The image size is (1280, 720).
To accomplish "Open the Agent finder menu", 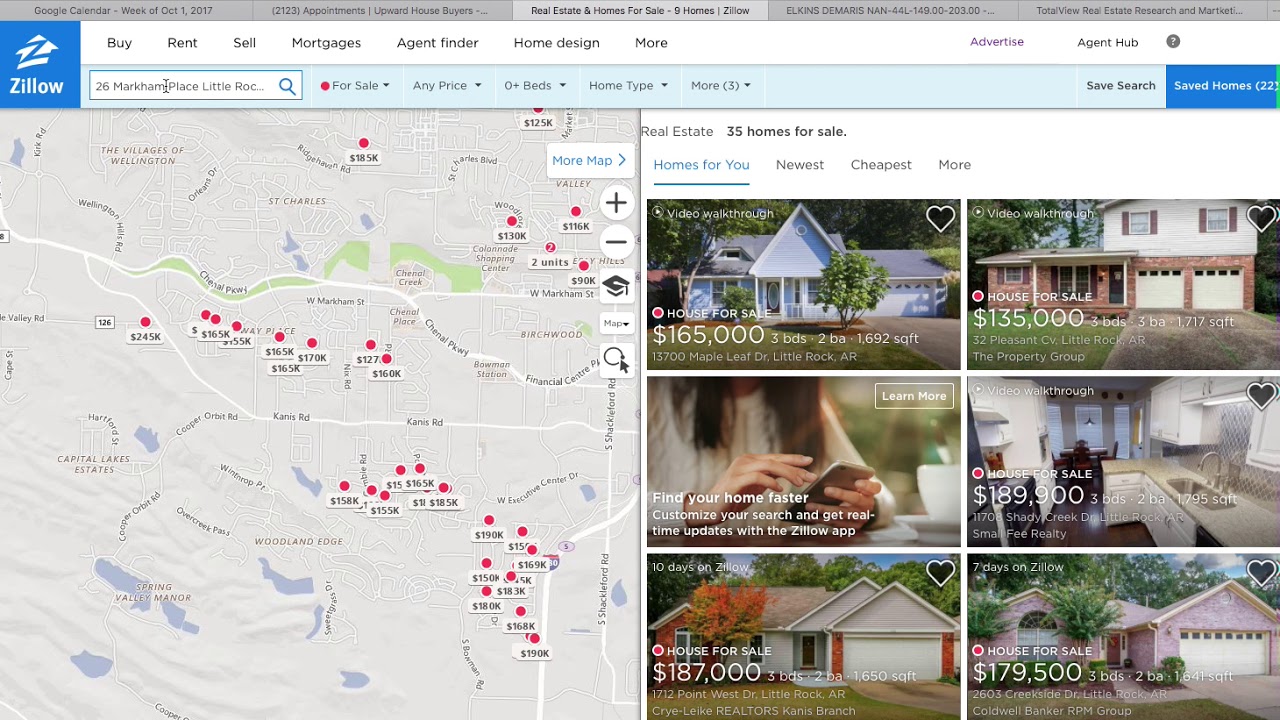I will pos(437,43).
